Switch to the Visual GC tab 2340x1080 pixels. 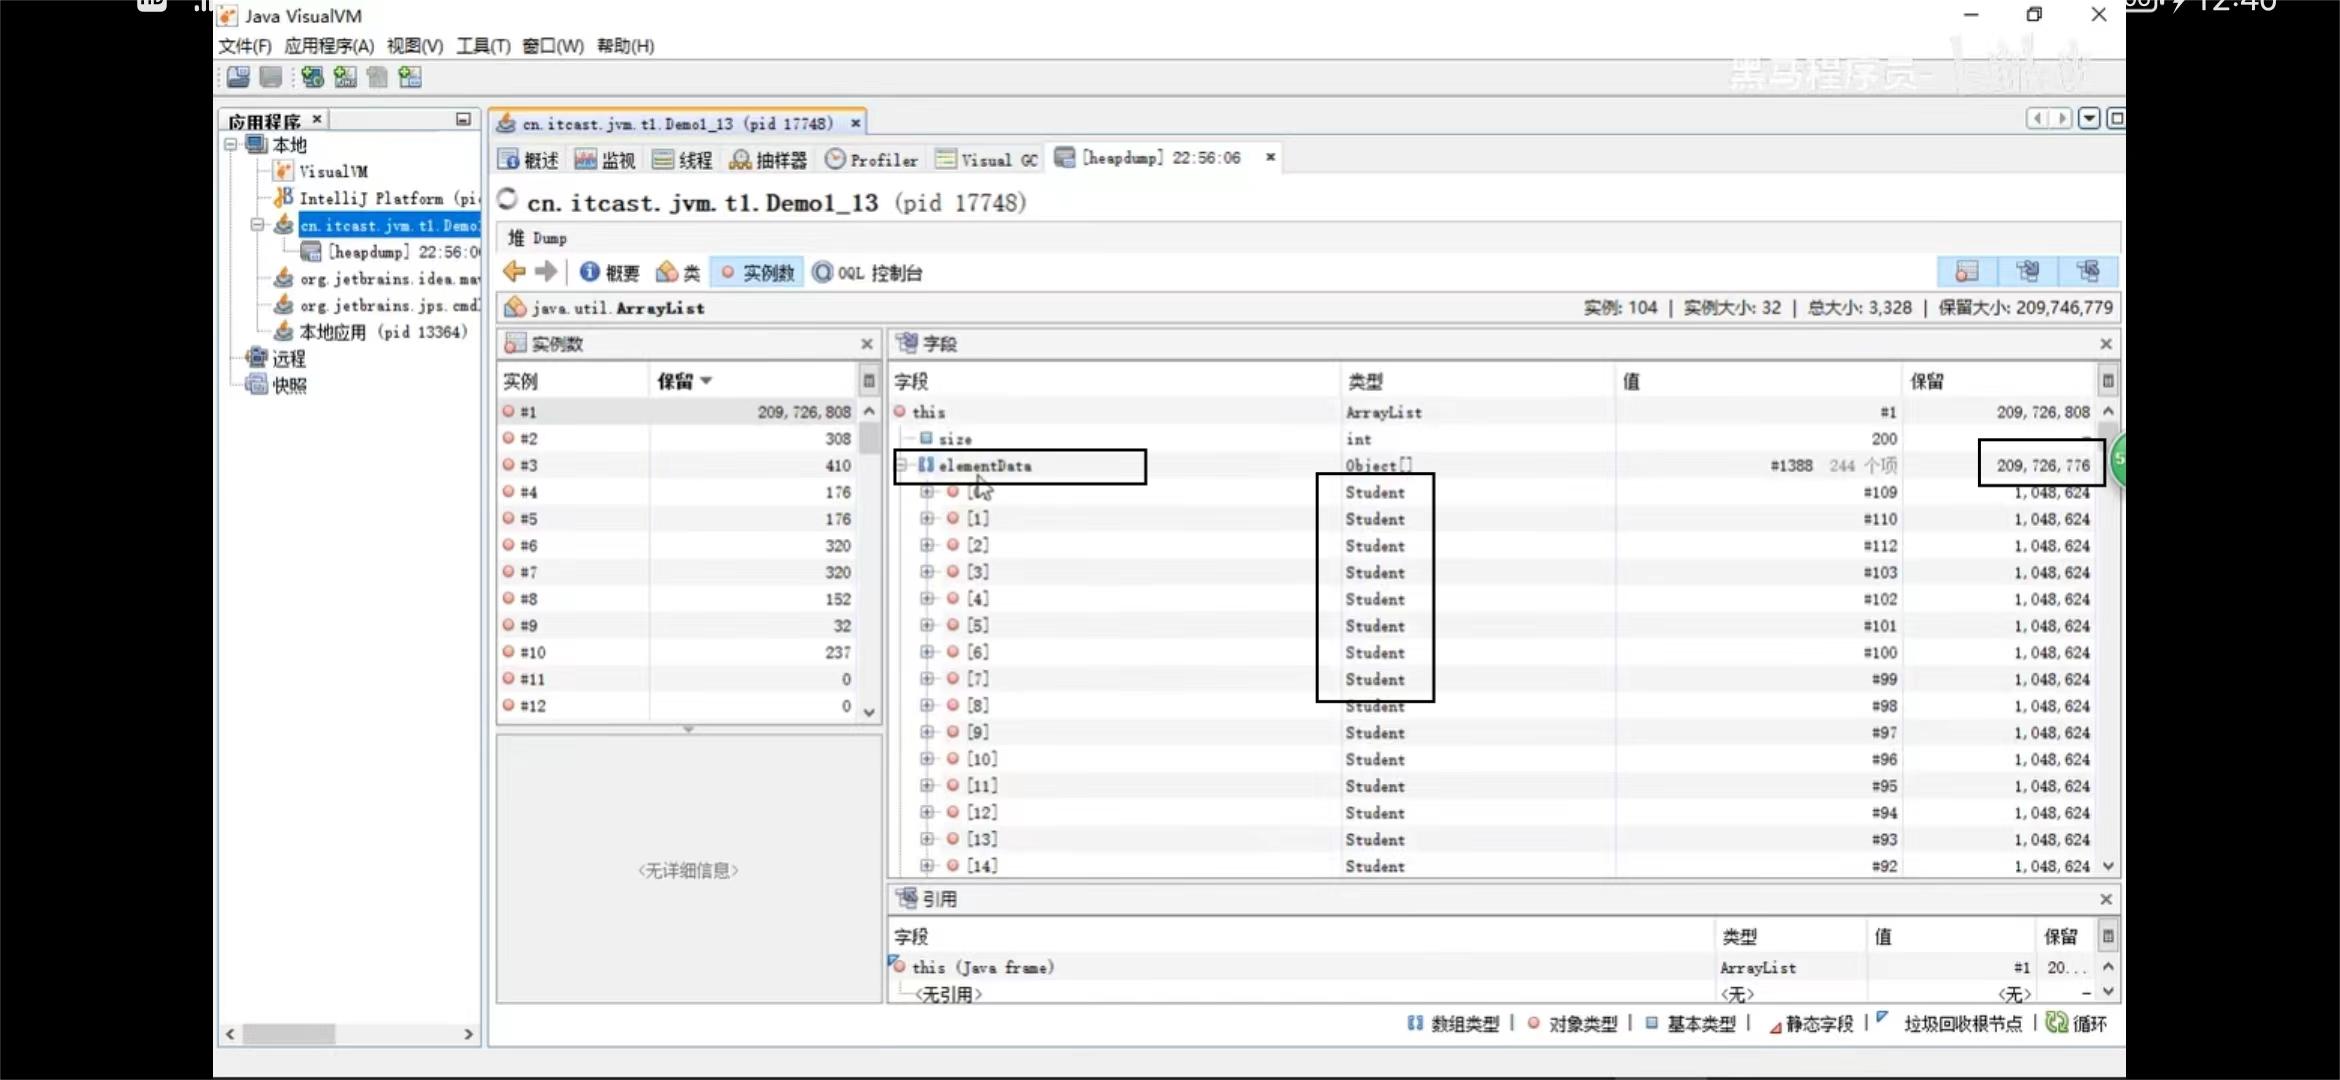click(987, 160)
